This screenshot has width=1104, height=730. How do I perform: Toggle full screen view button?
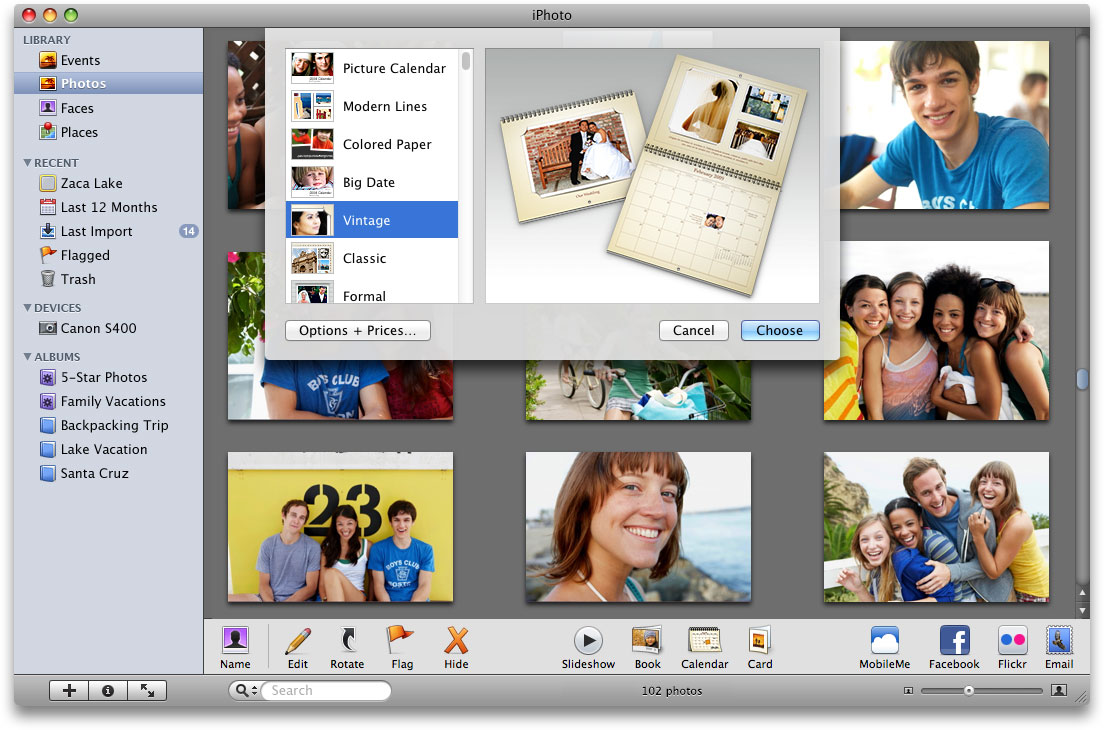tap(147, 690)
